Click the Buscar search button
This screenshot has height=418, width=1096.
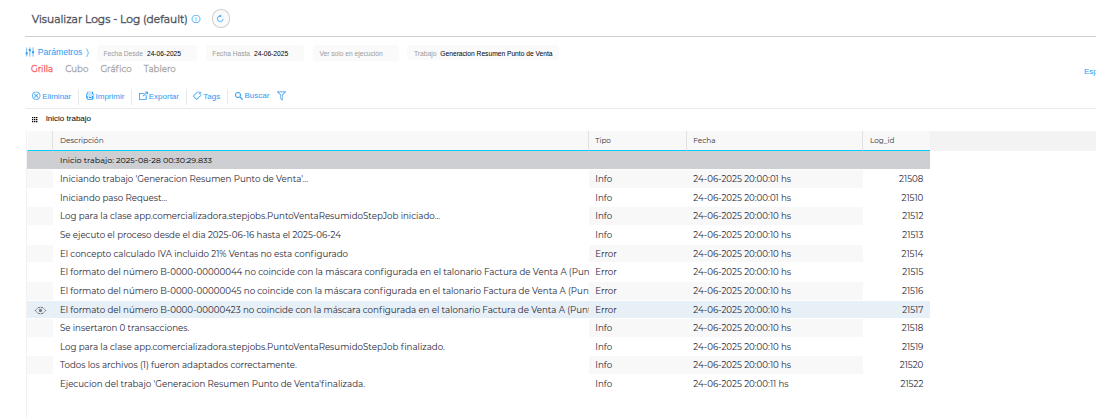click(x=252, y=96)
